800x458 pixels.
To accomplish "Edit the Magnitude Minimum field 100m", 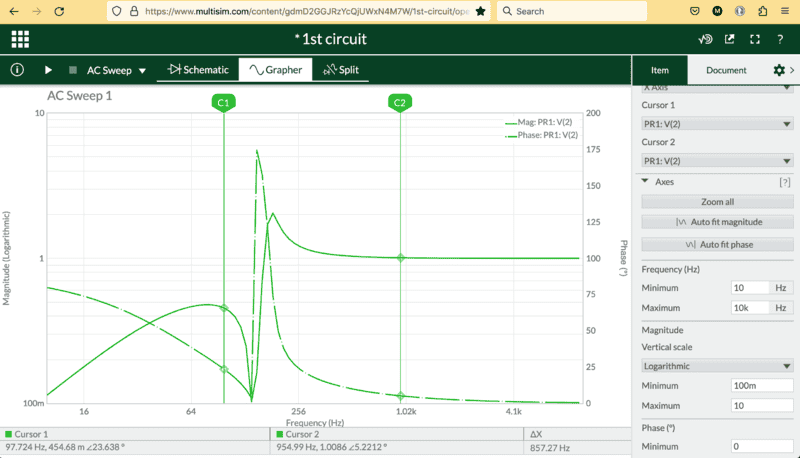I will click(x=762, y=386).
